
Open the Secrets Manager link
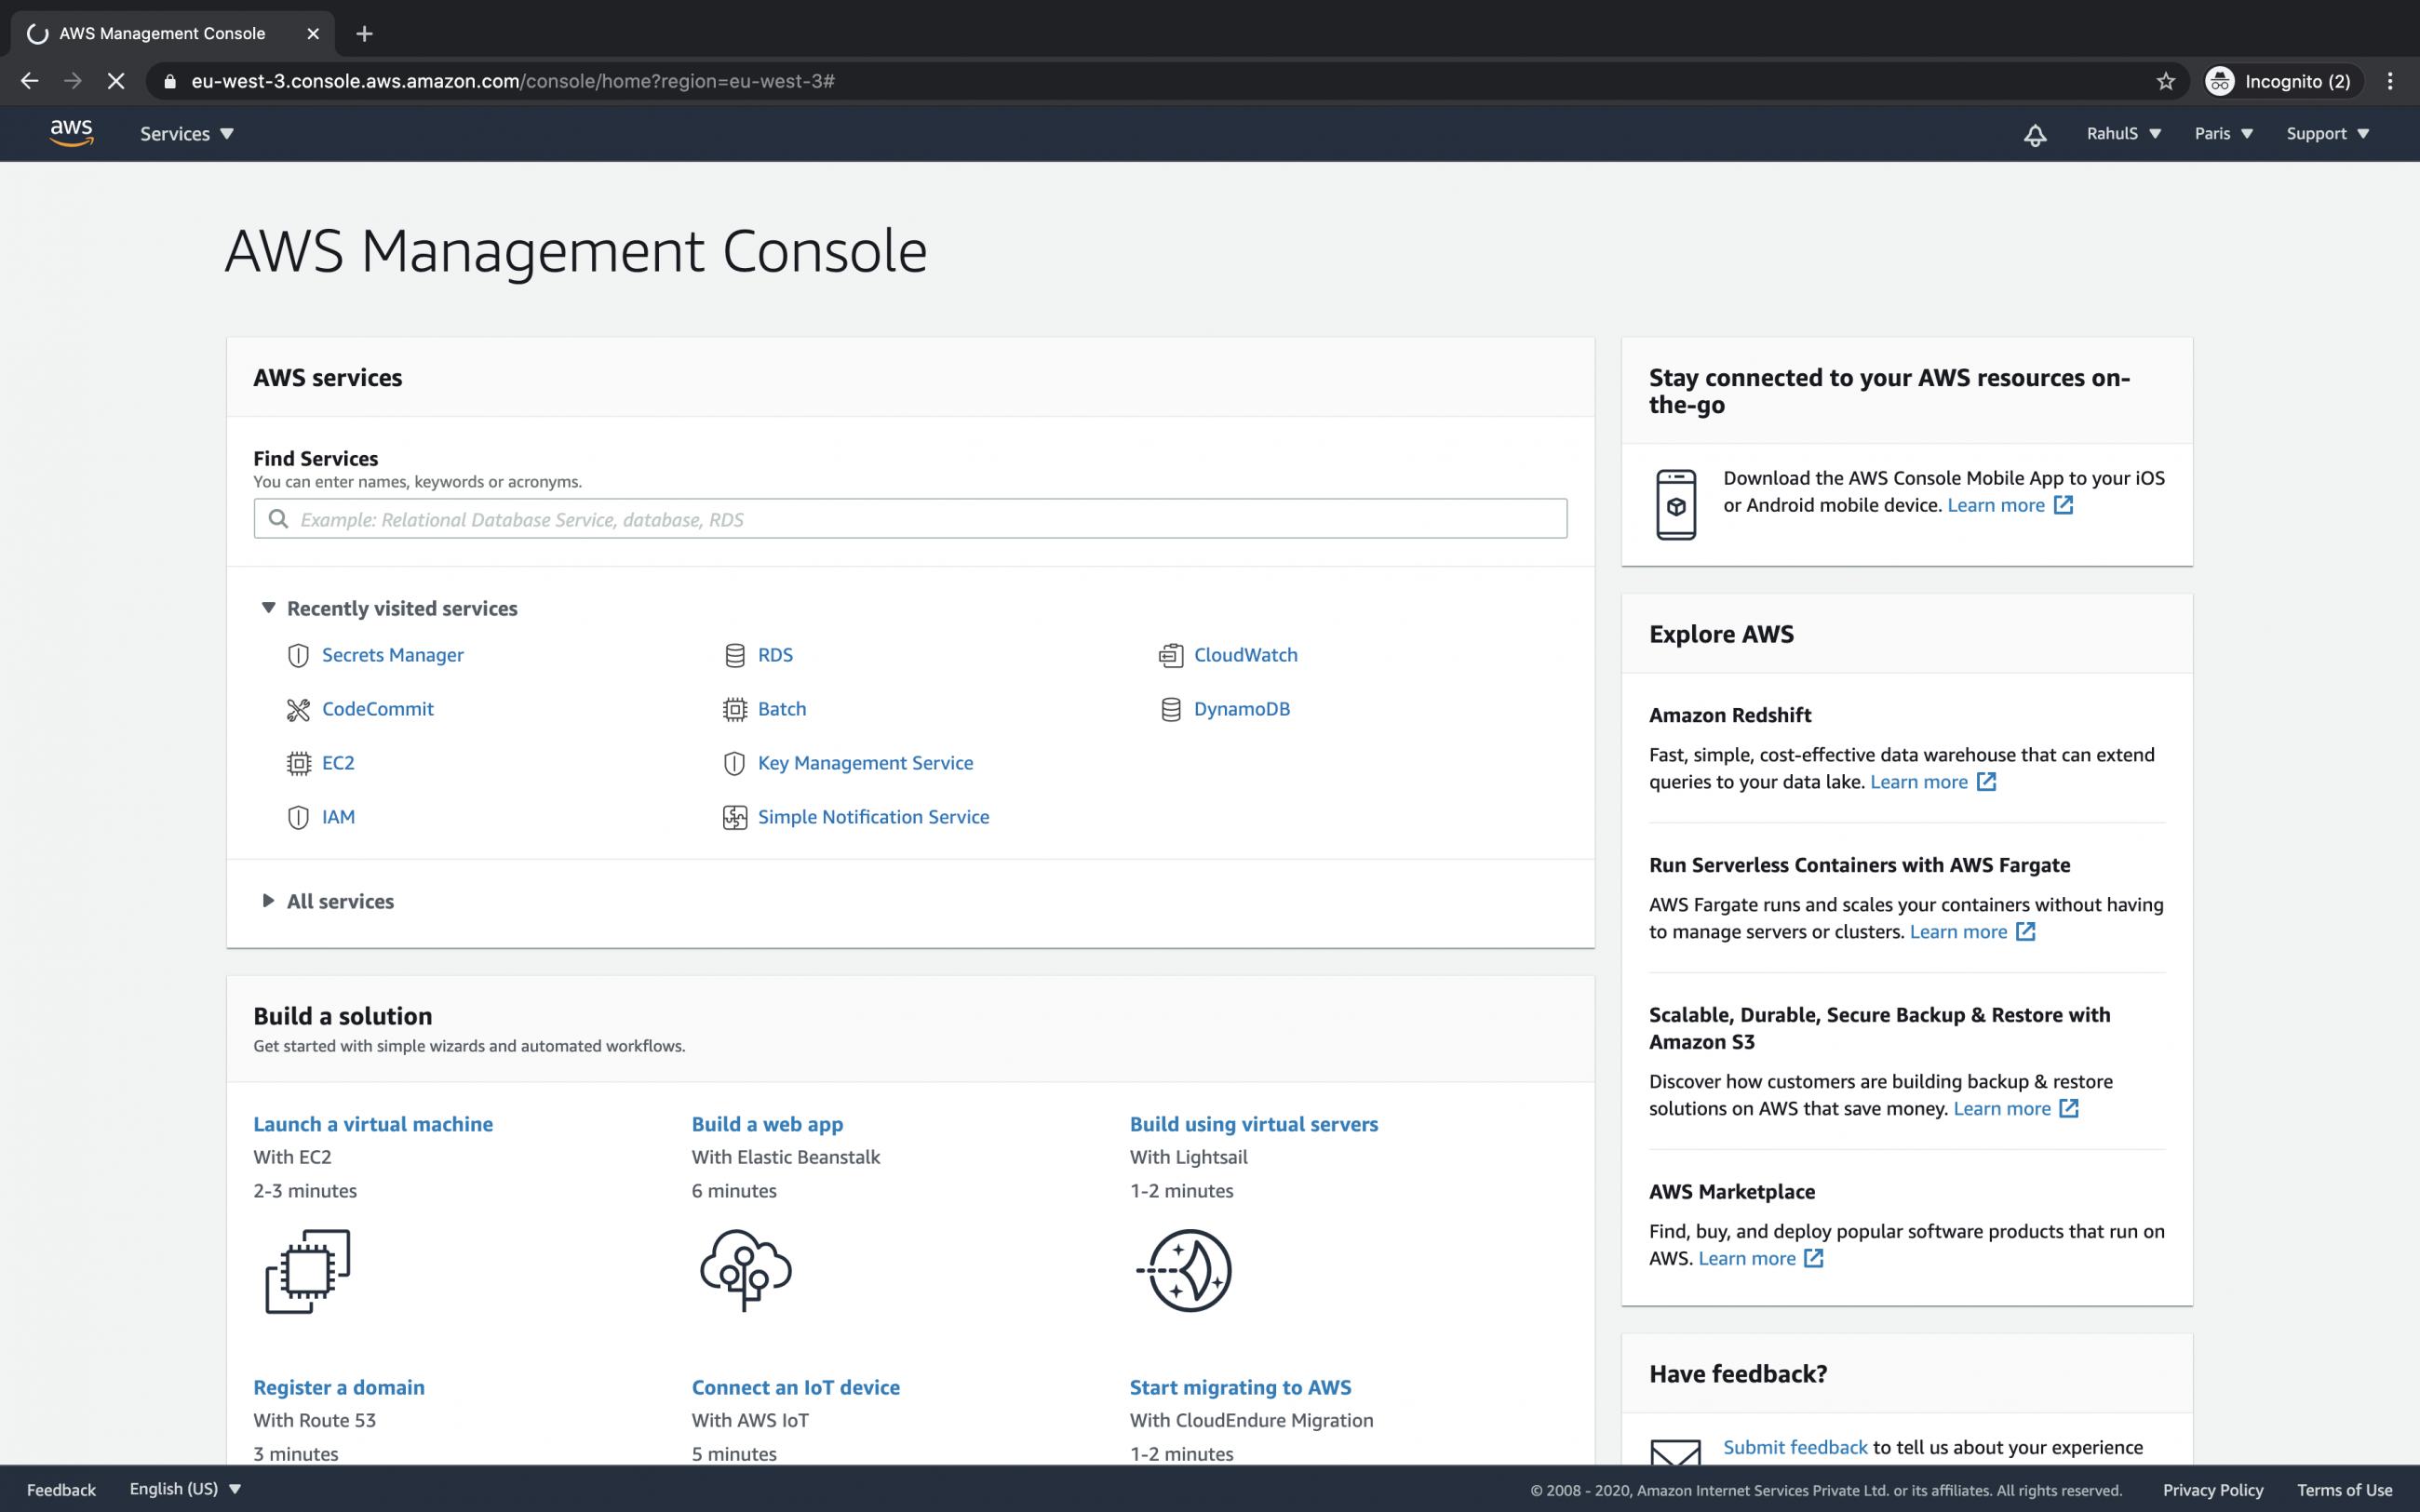[393, 655]
